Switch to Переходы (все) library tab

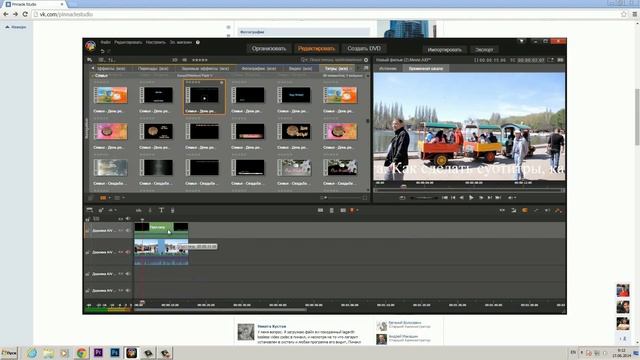153,69
